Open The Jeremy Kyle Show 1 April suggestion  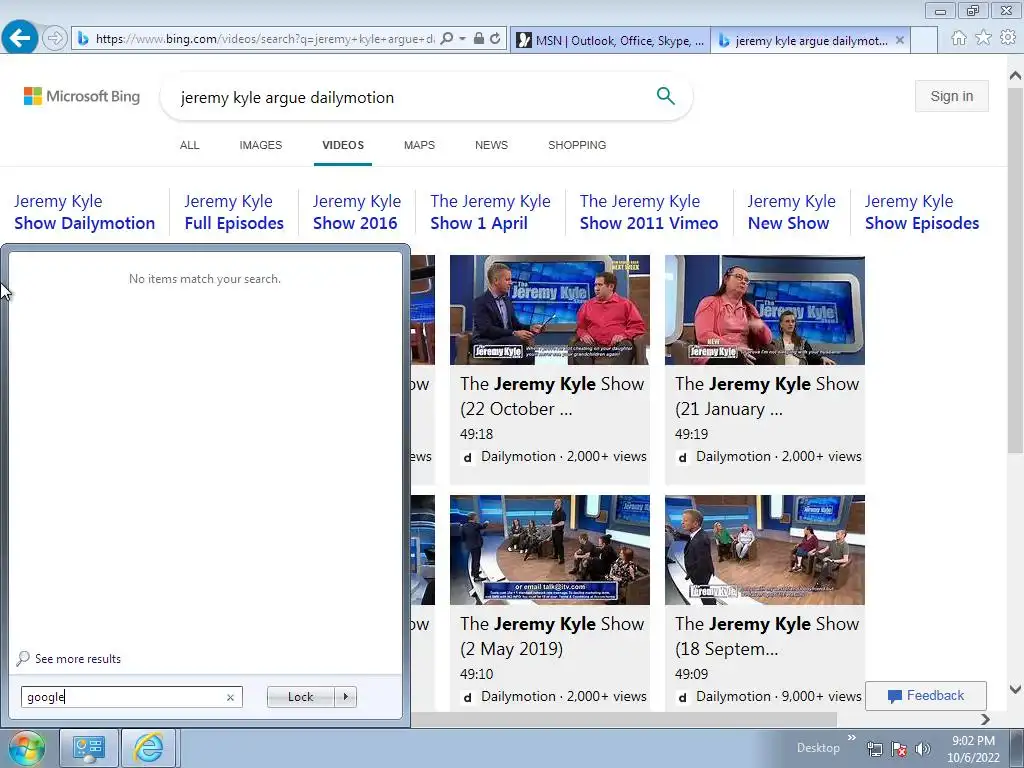point(490,212)
